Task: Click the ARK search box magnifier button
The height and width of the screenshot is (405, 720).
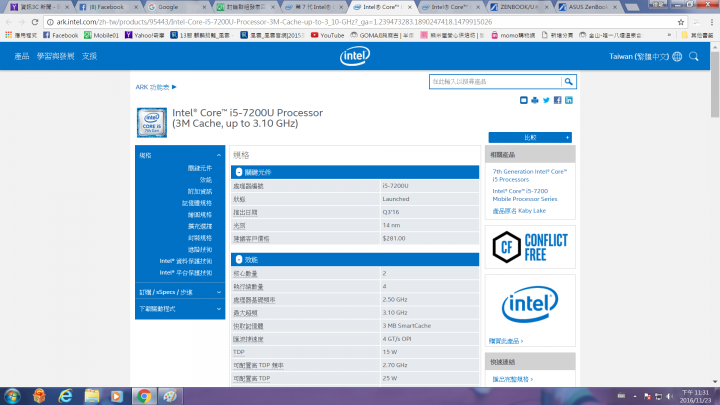Action: [568, 82]
